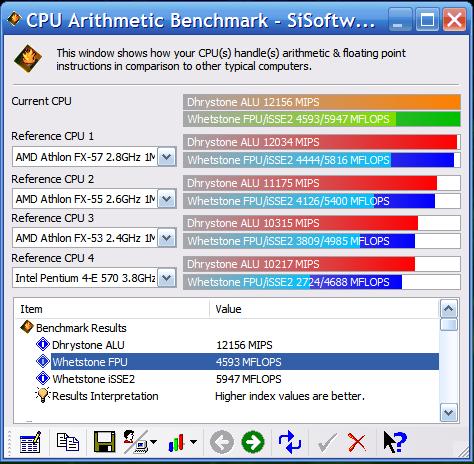Viewport: 474px width, 464px height.
Task: Click the red X cancel icon
Action: point(357,443)
